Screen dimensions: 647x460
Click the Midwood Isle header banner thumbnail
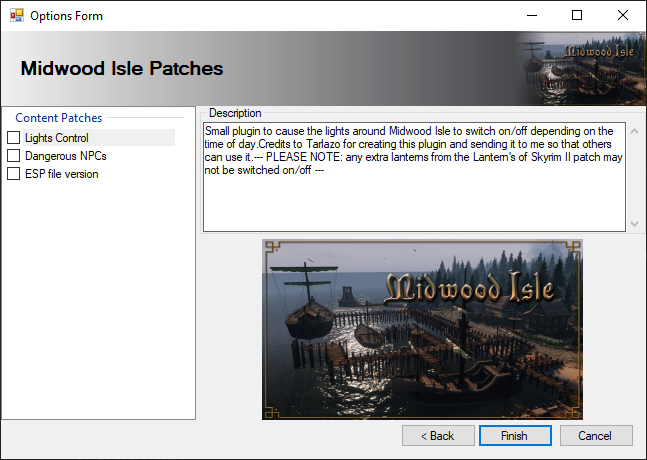pyautogui.click(x=581, y=68)
